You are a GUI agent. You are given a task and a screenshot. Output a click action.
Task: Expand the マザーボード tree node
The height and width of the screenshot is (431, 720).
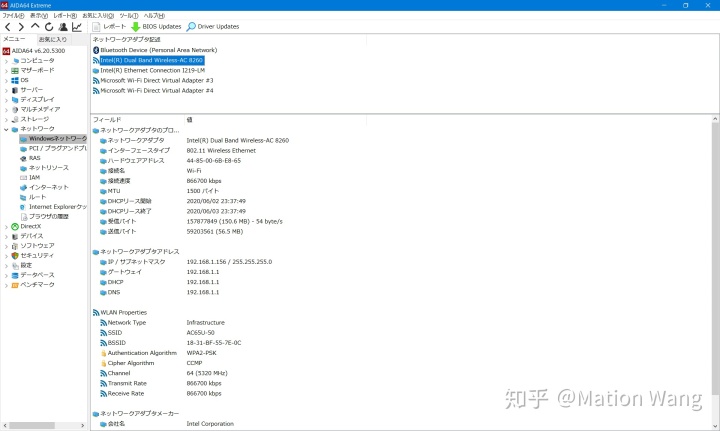6,71
